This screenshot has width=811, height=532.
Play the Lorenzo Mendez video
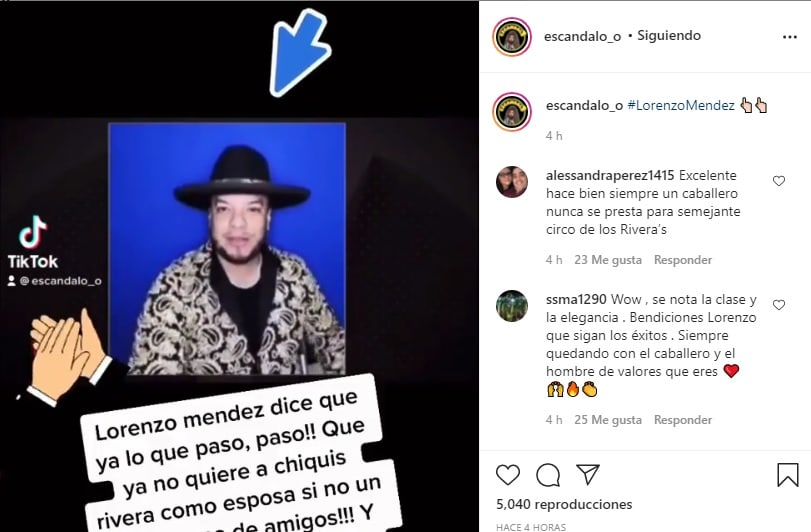coord(239,266)
